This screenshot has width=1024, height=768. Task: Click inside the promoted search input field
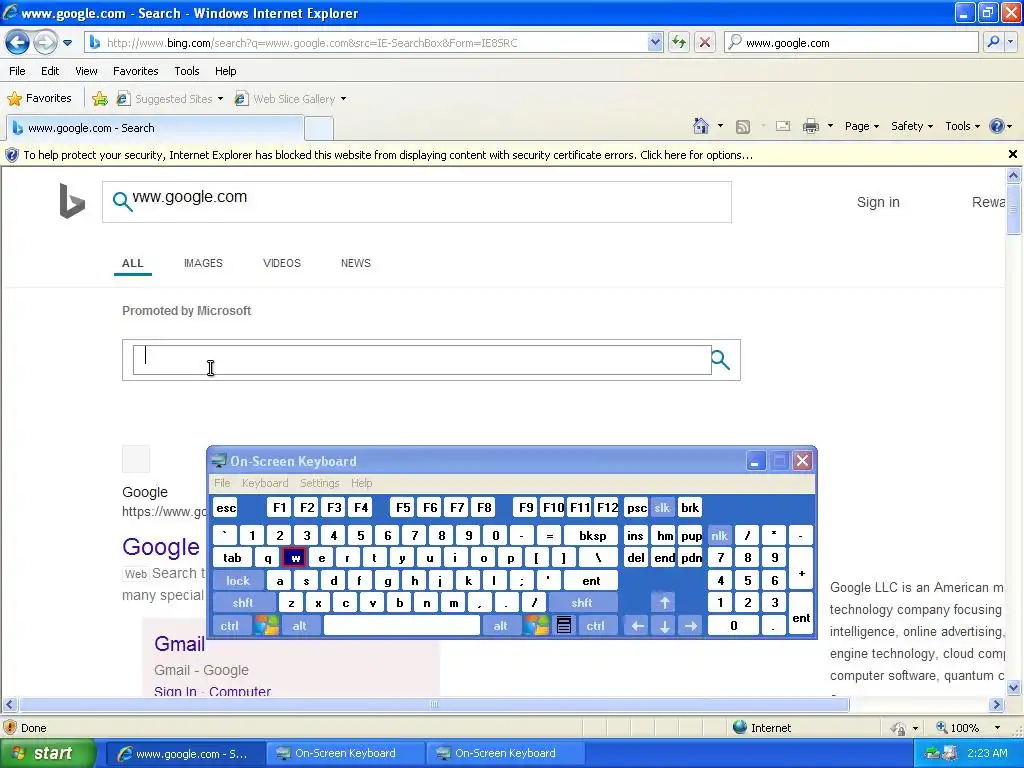(x=422, y=360)
